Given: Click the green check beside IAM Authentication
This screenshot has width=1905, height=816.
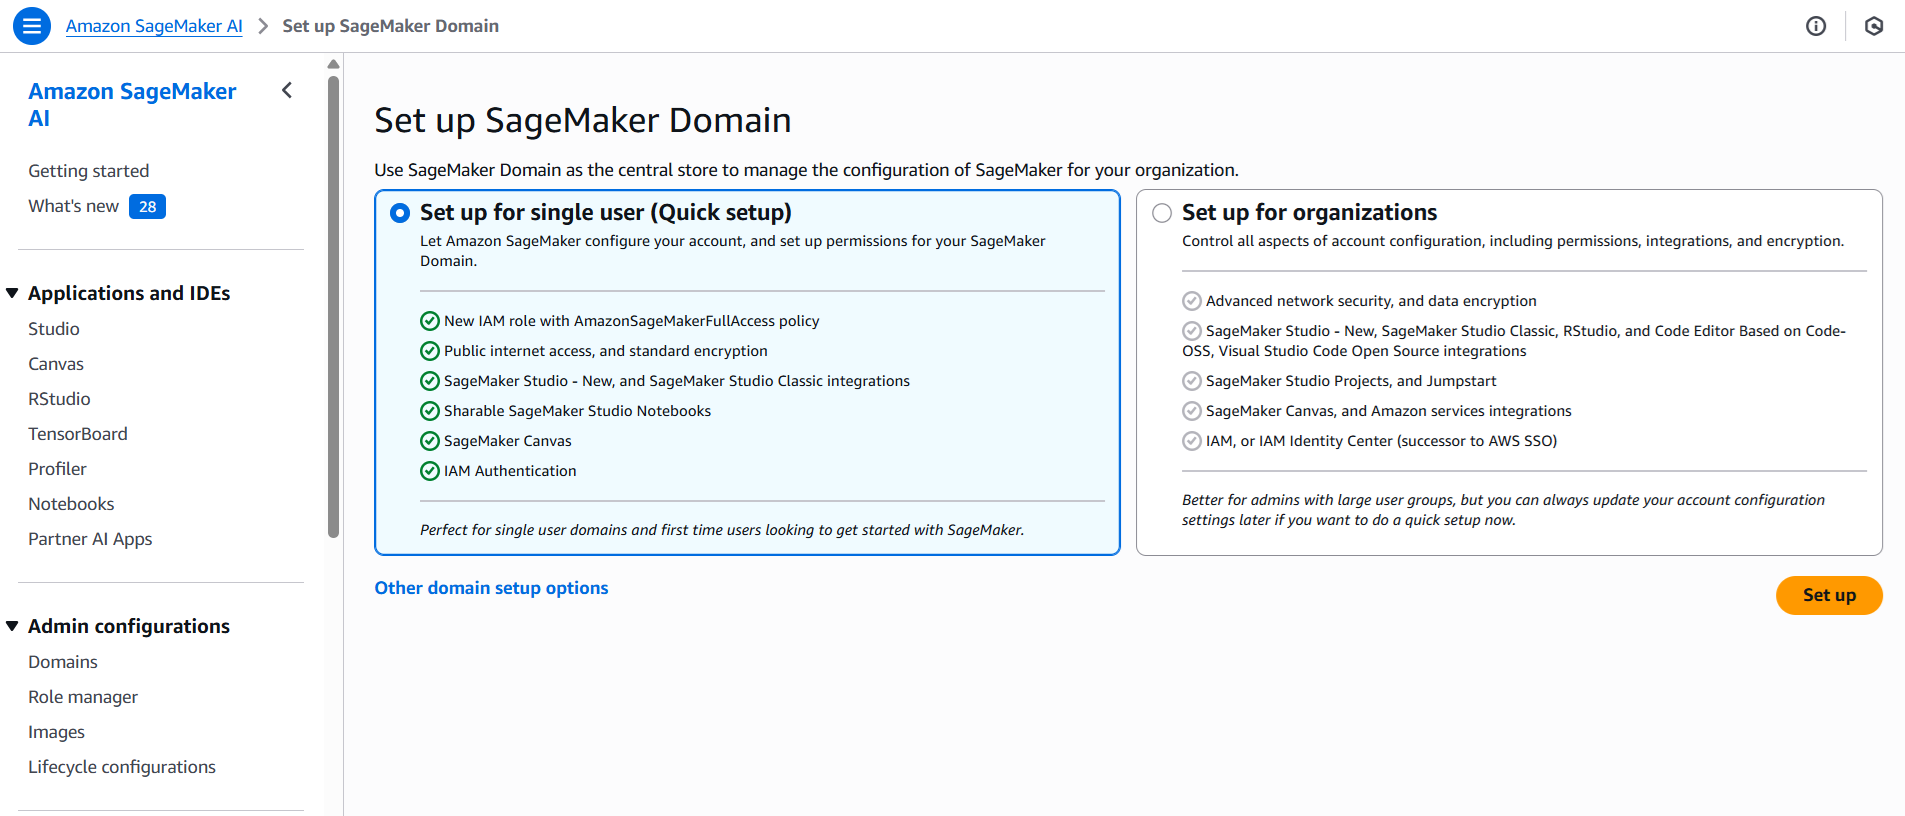Looking at the screenshot, I should pos(430,471).
